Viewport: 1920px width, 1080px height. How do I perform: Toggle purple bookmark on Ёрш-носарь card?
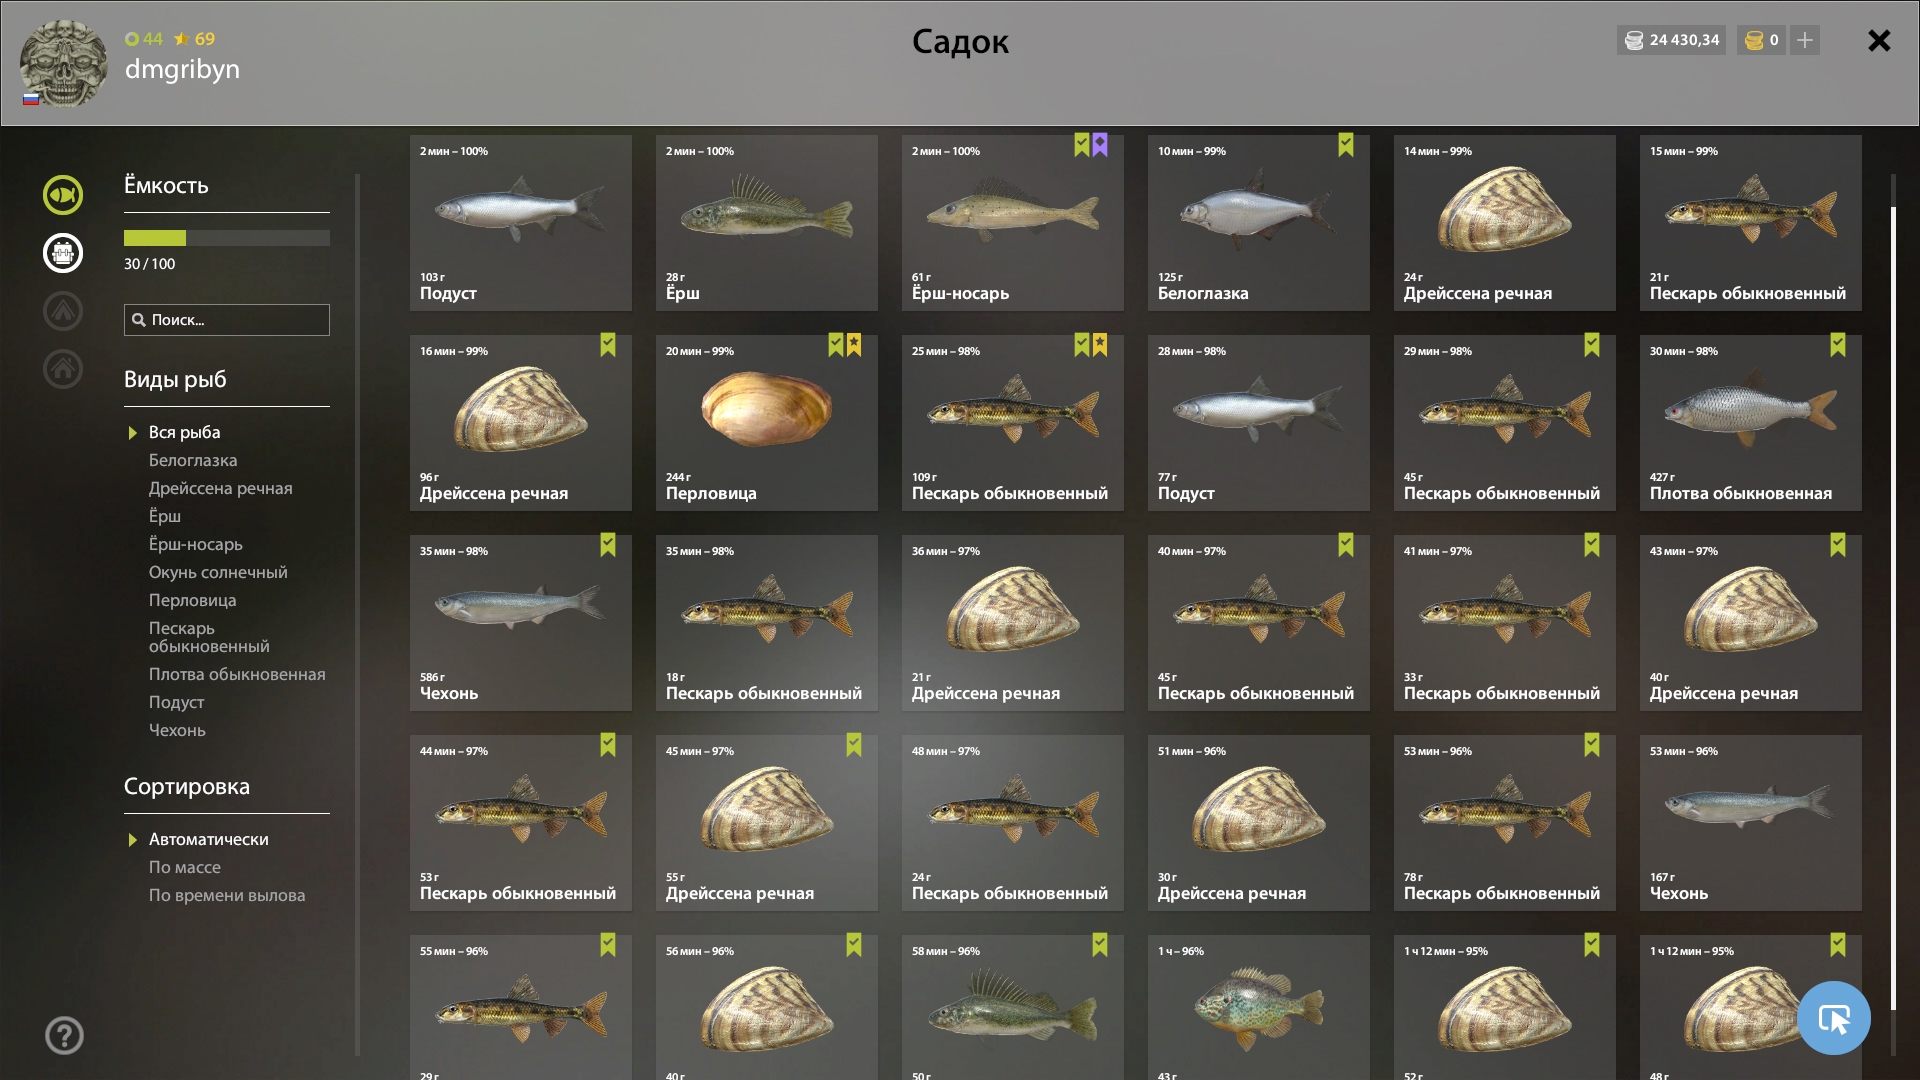pyautogui.click(x=1100, y=145)
